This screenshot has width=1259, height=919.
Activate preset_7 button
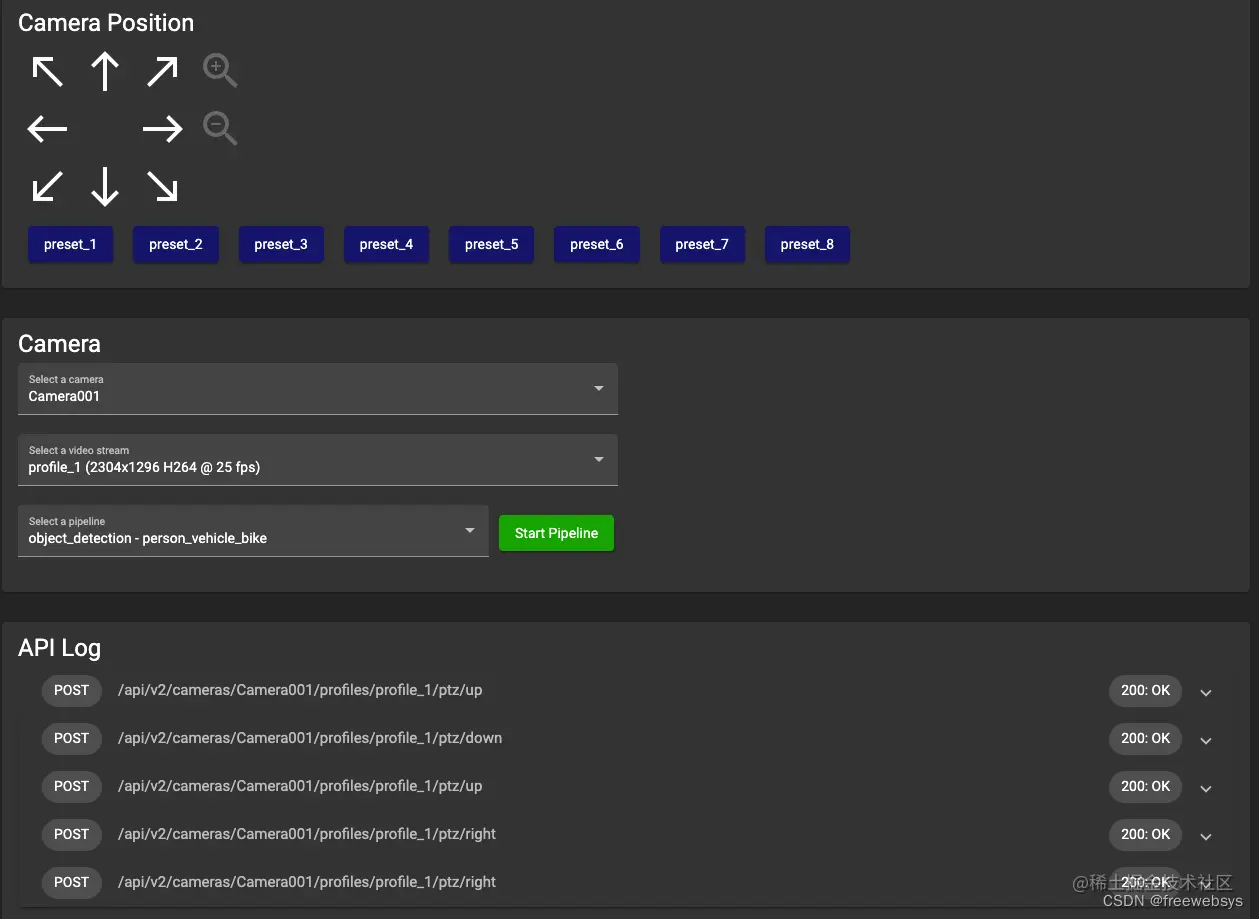702,244
